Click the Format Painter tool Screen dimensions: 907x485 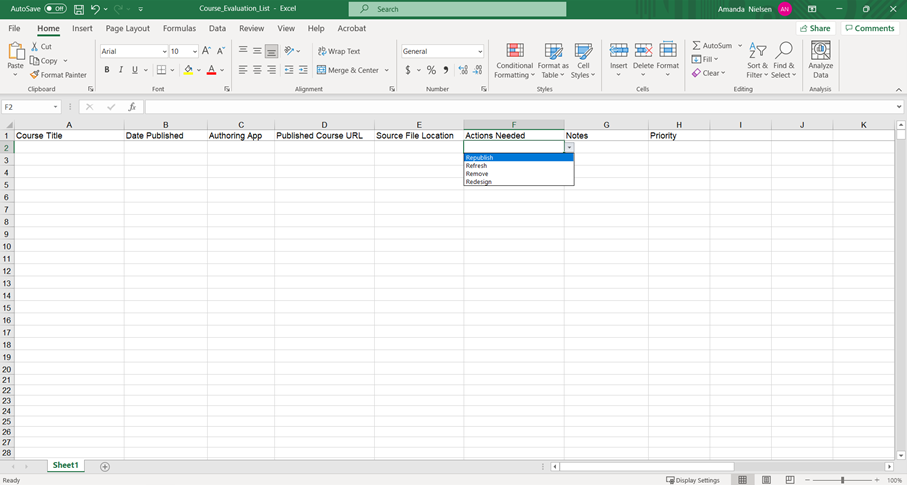(58, 75)
